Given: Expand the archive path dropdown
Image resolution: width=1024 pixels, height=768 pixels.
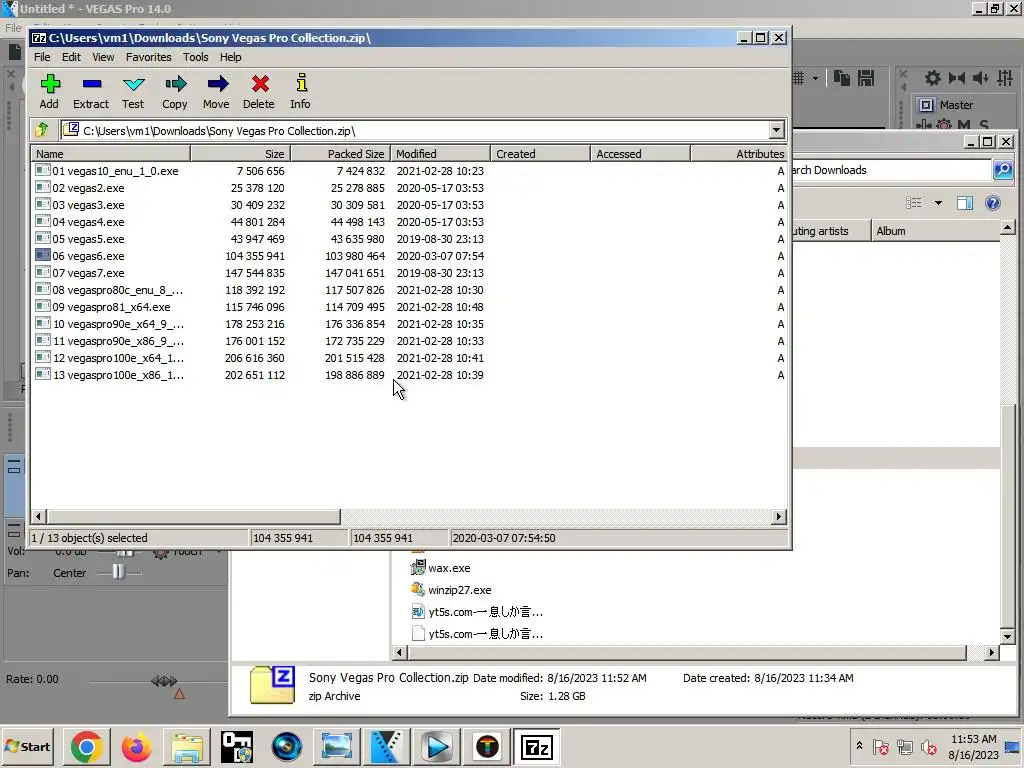Looking at the screenshot, I should click(776, 131).
